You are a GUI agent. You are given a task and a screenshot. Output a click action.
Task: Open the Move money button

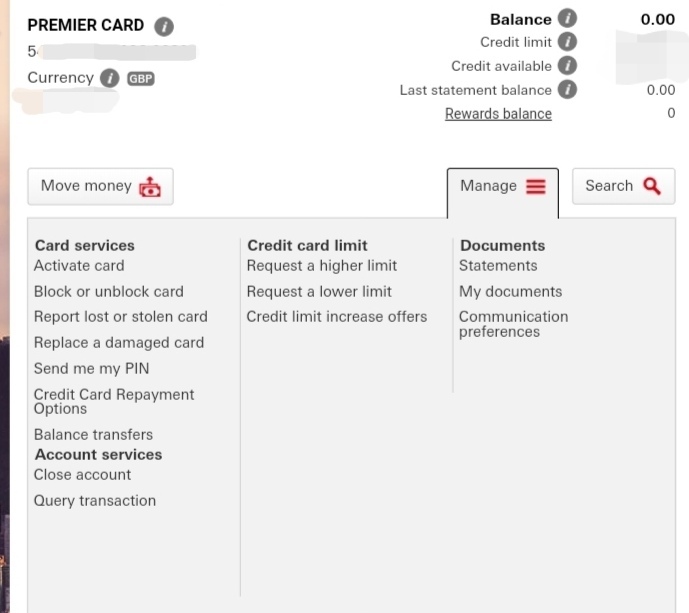100,186
